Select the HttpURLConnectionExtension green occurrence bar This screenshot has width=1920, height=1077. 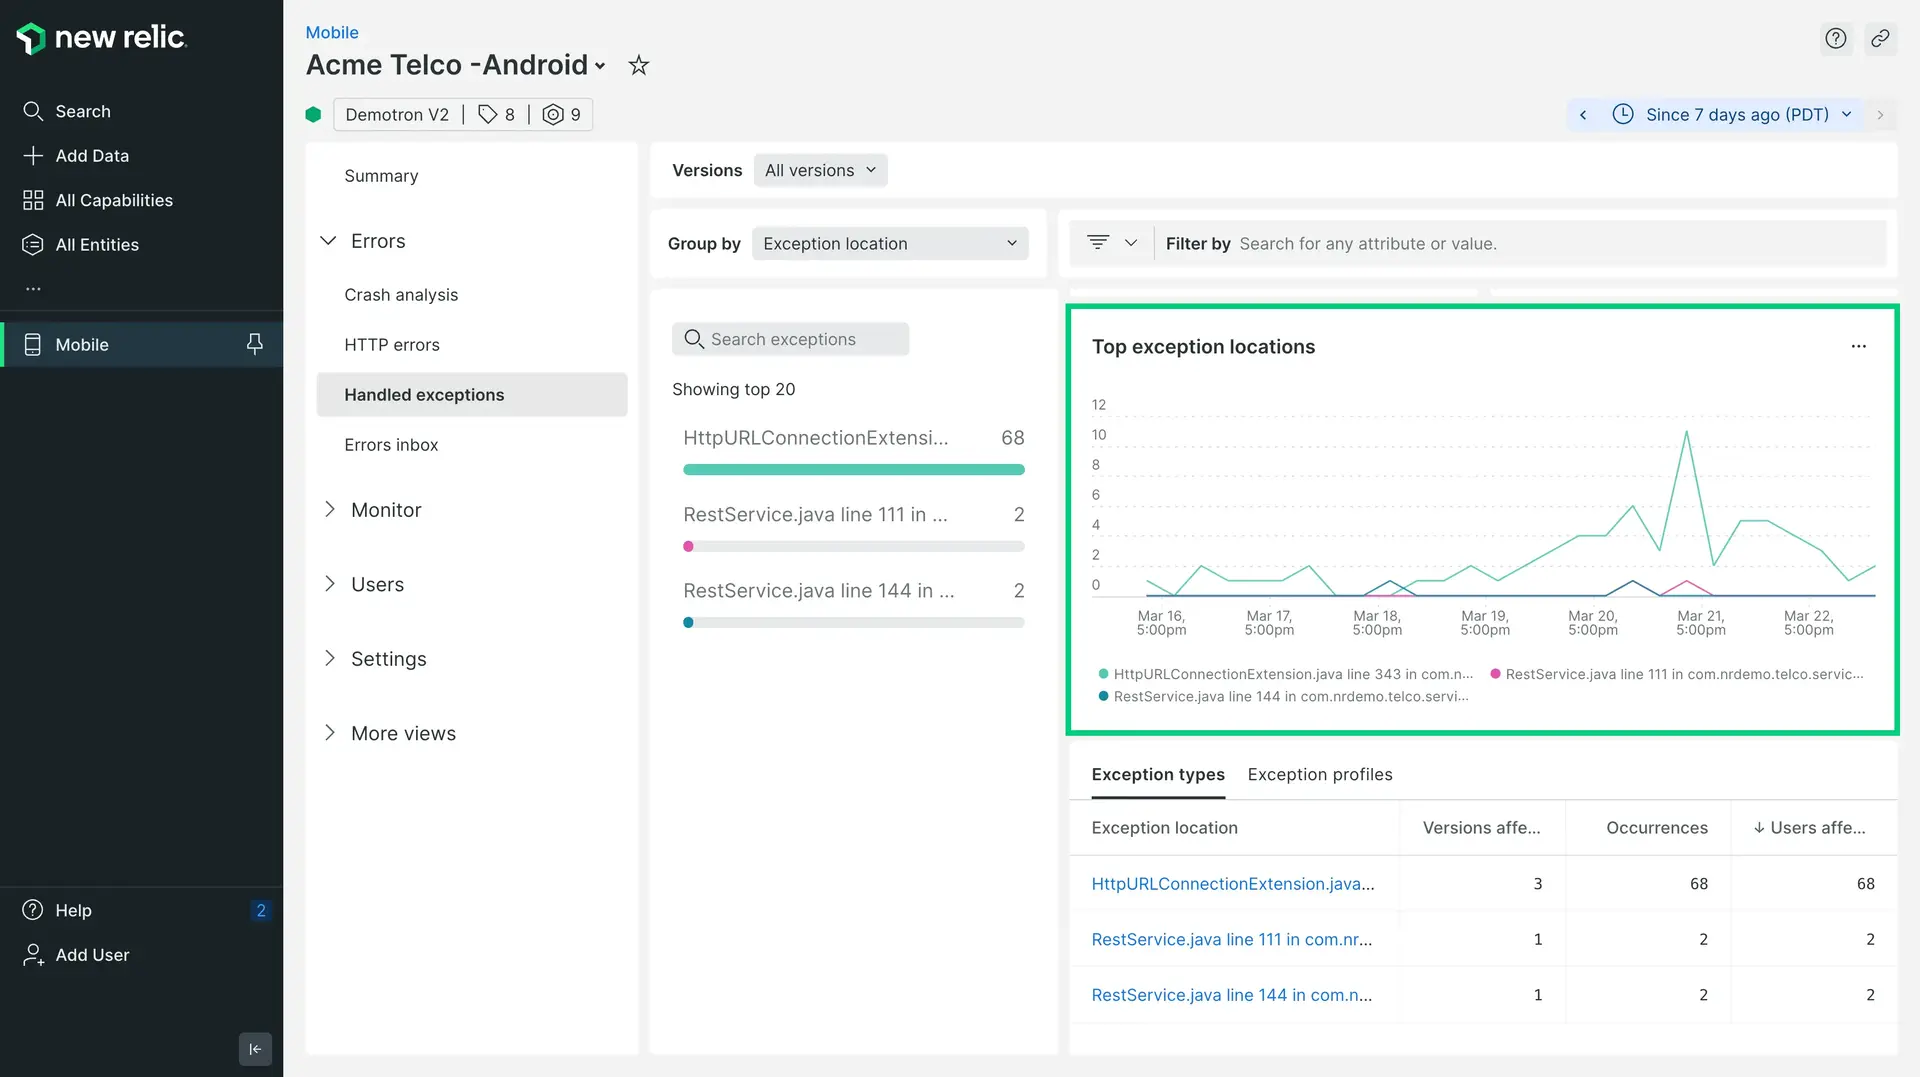pyautogui.click(x=853, y=470)
